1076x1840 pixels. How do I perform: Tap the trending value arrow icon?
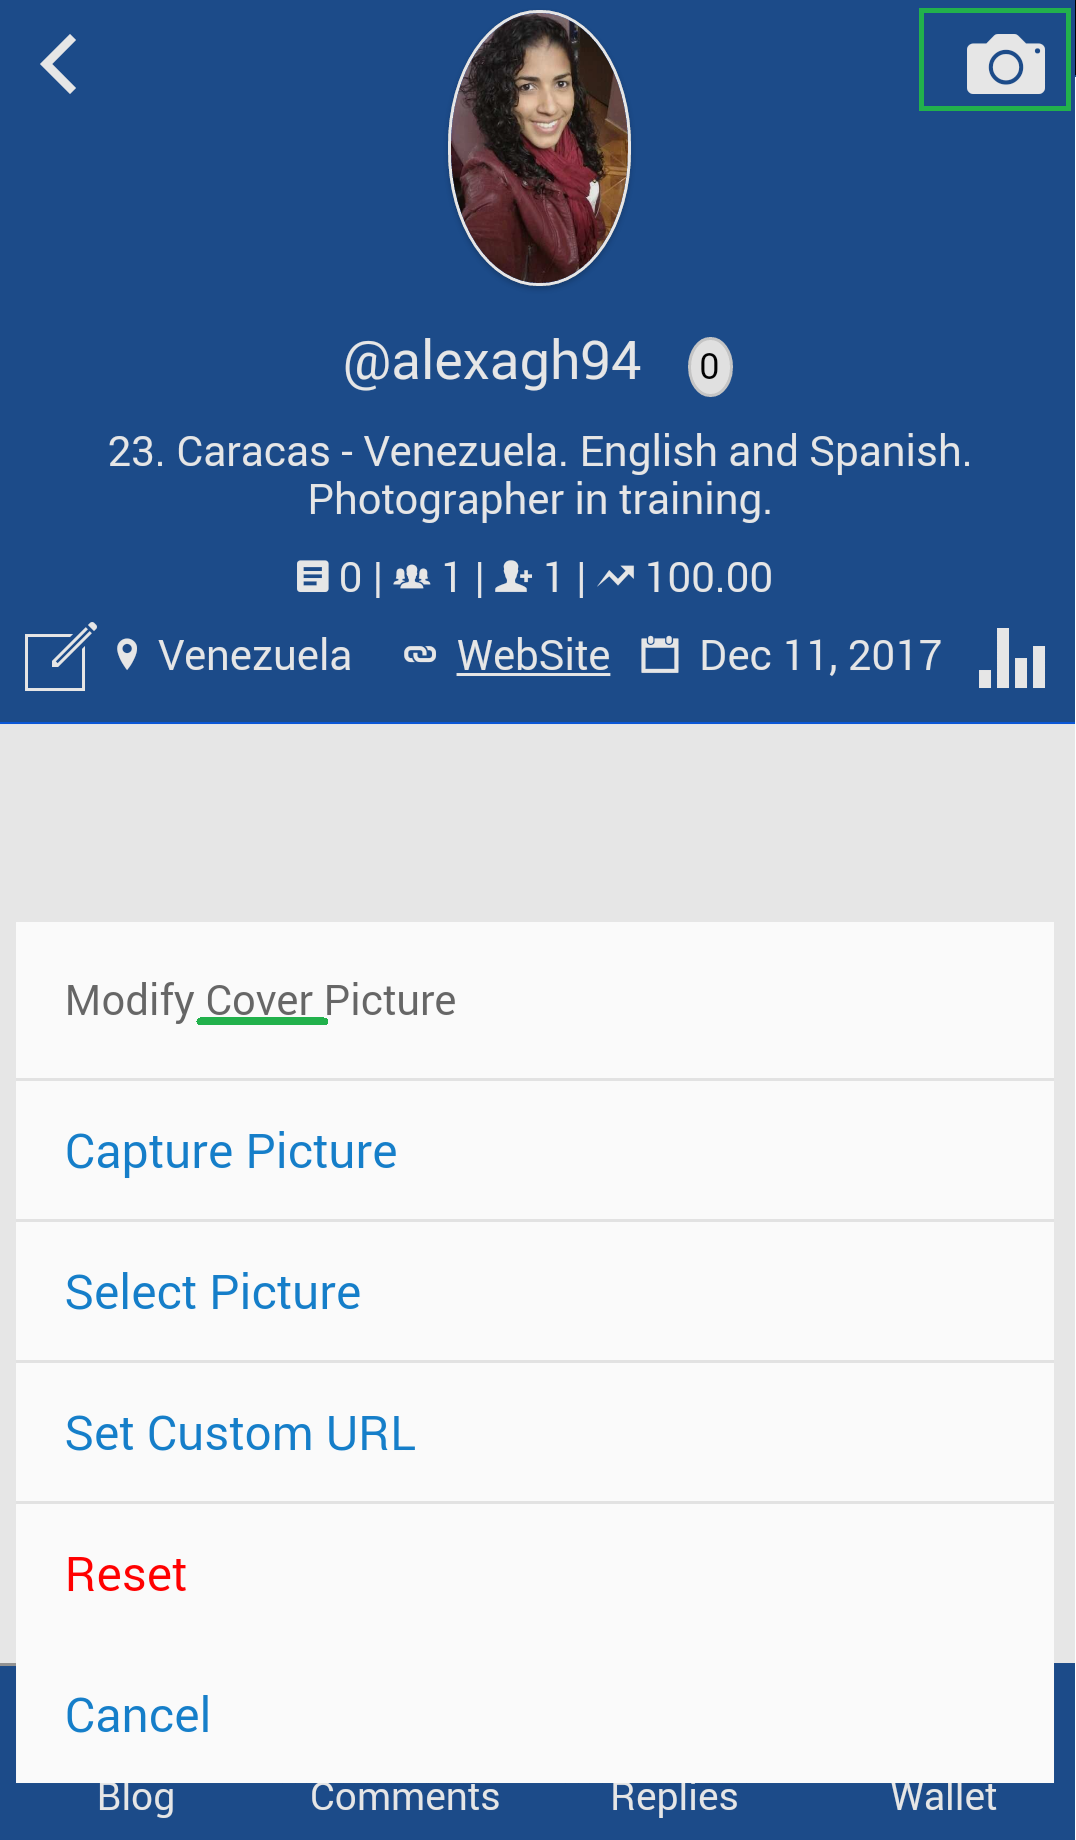coord(616,577)
